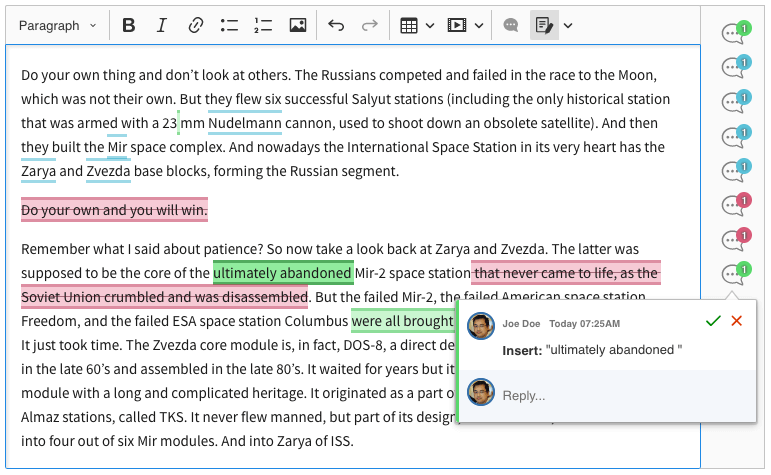Open the Paragraph heading dropdown
The width and height of the screenshot is (771, 475).
point(58,25)
